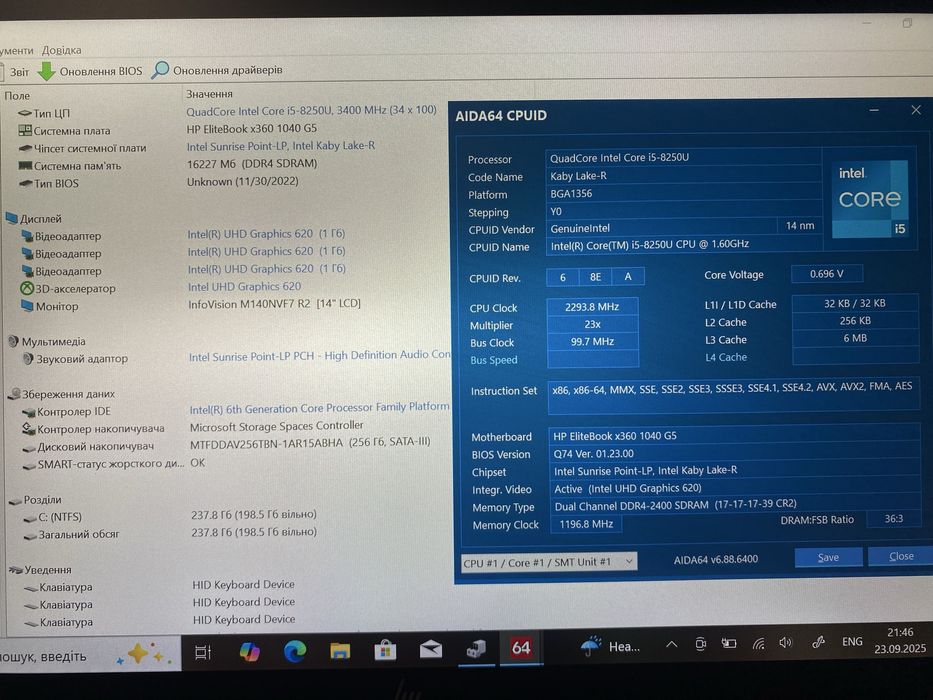
Task: Click the BIOS update green arrow icon
Action: tap(46, 71)
